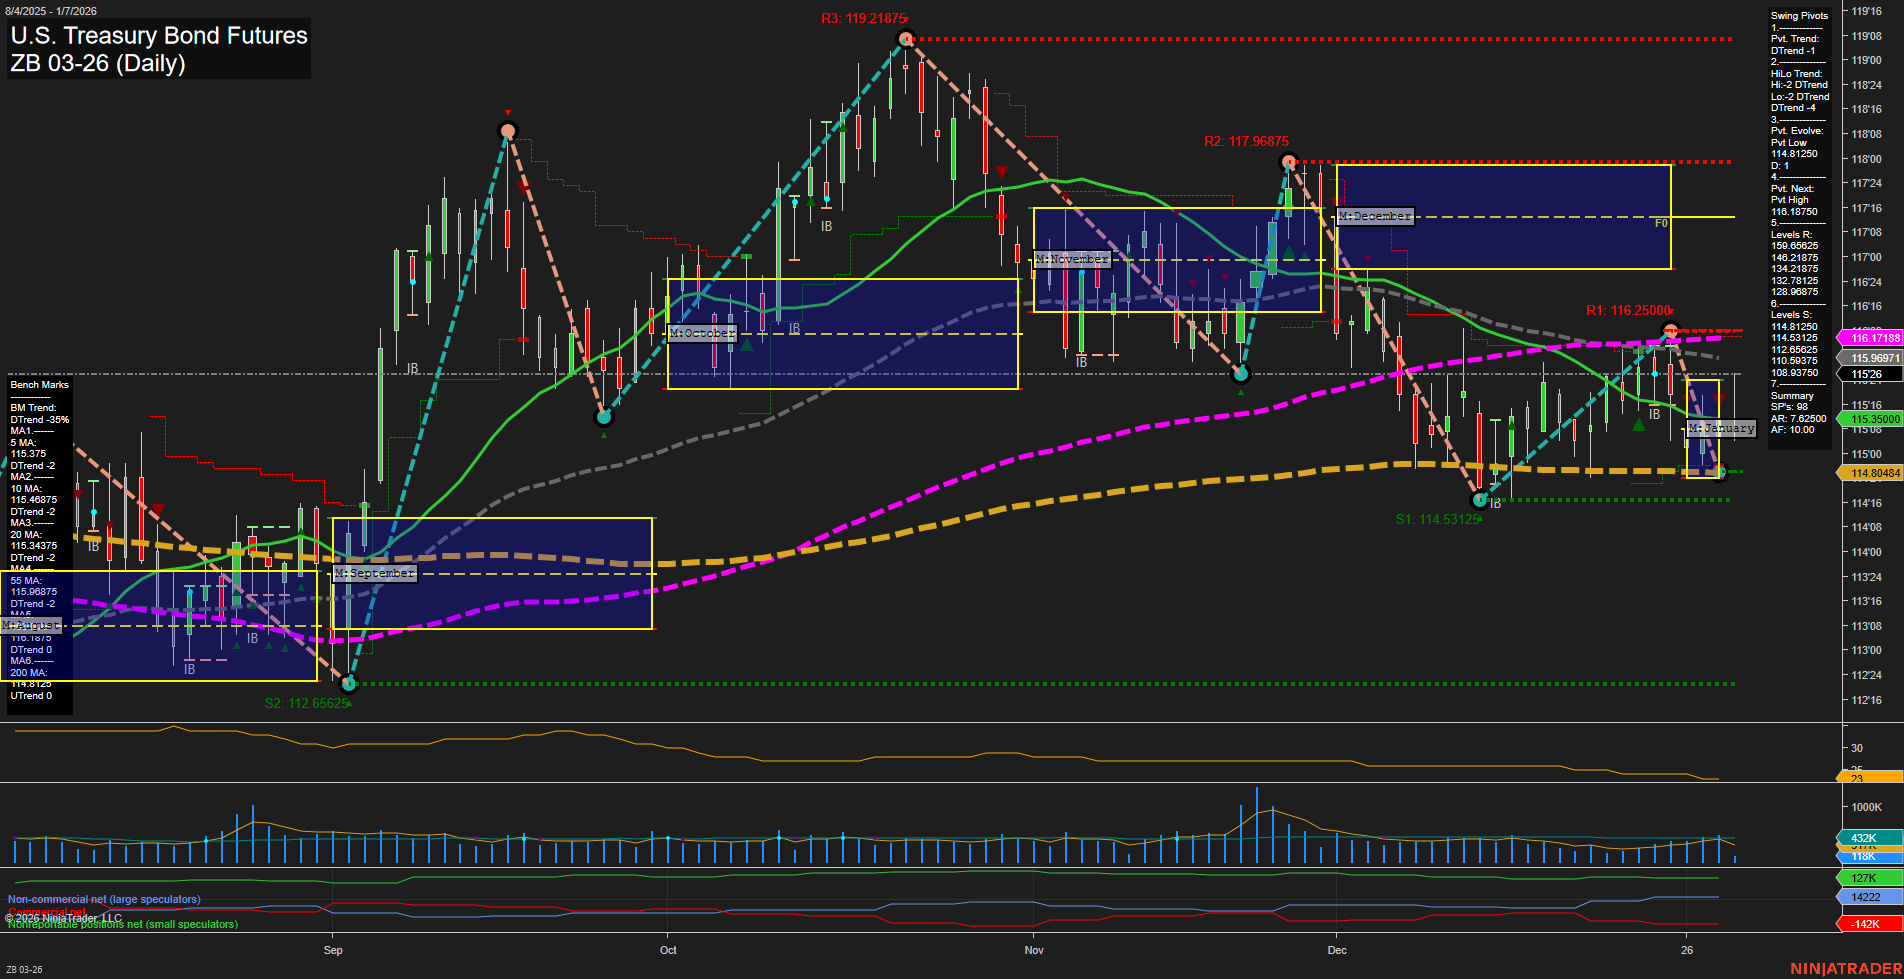Screen dimensions: 1904x979
Task: Click the R1 pivot circle near 116.25000 label
Action: click(1671, 328)
